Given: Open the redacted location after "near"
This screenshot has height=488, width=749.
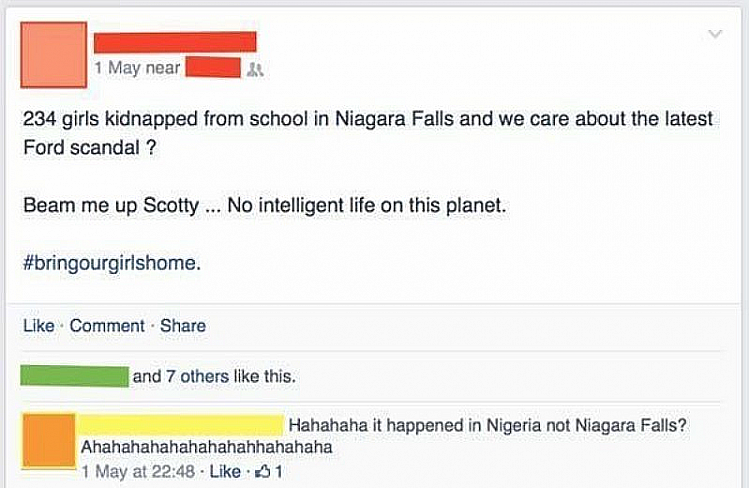Looking at the screenshot, I should point(214,68).
